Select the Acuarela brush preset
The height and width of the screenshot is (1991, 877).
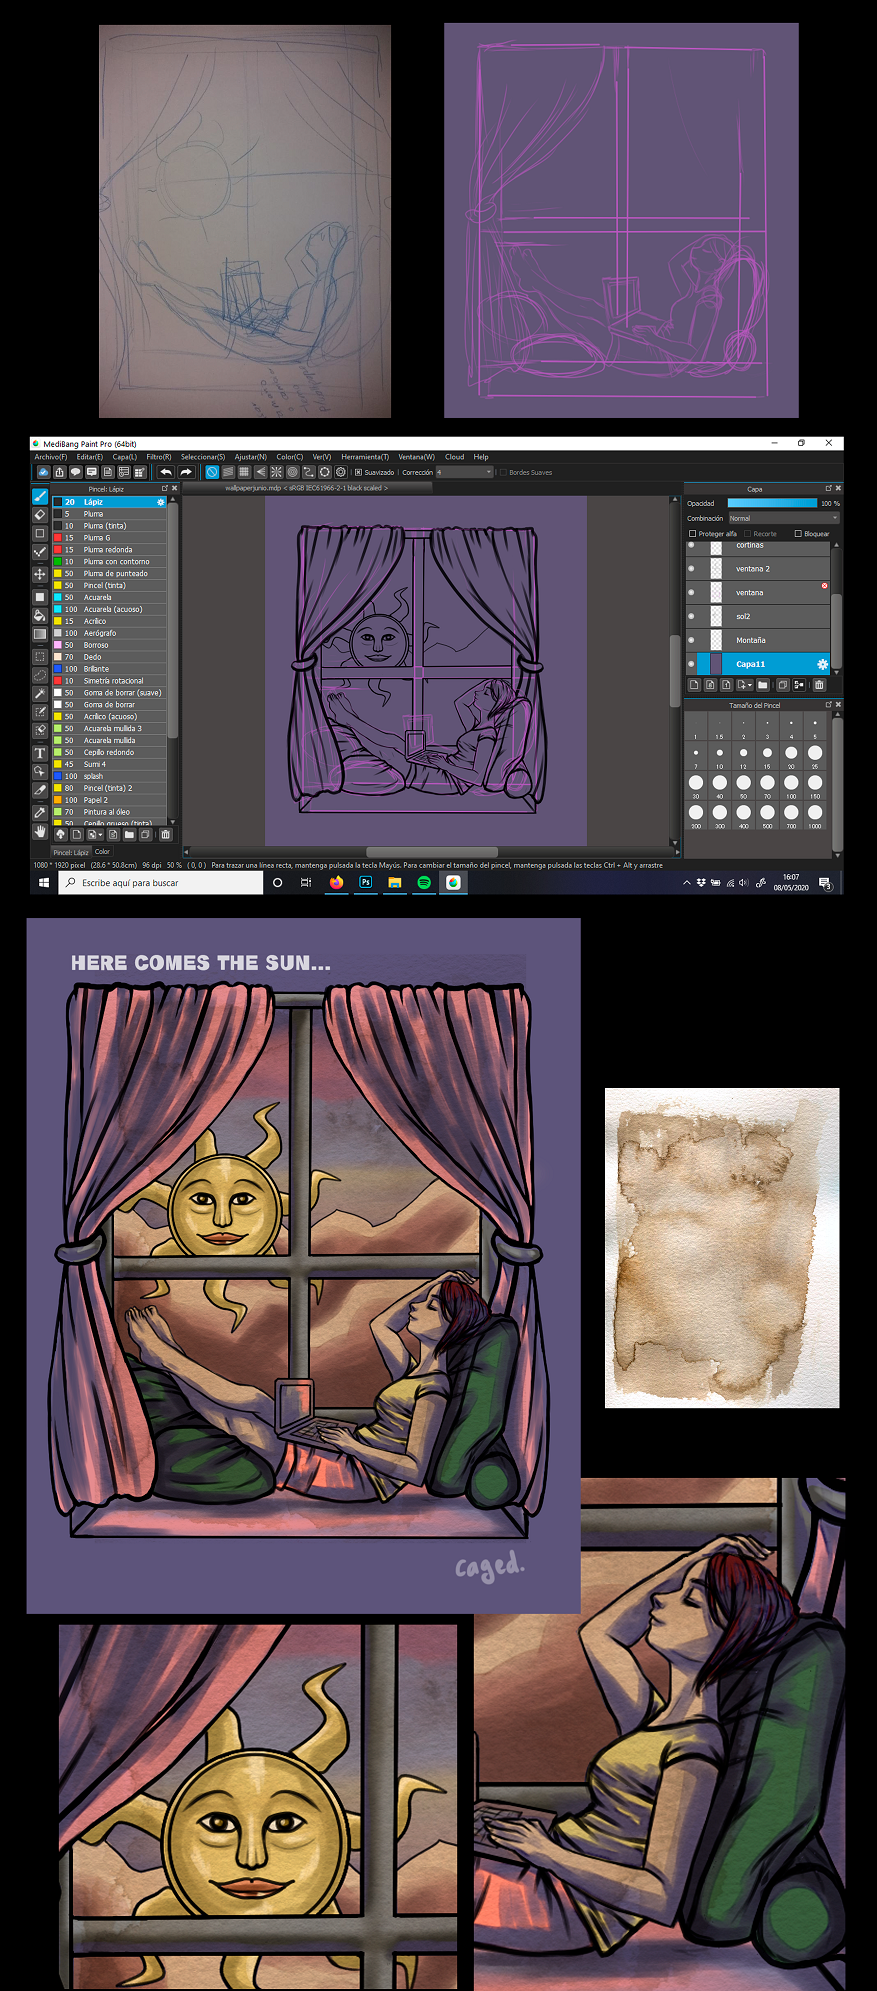[x=109, y=597]
